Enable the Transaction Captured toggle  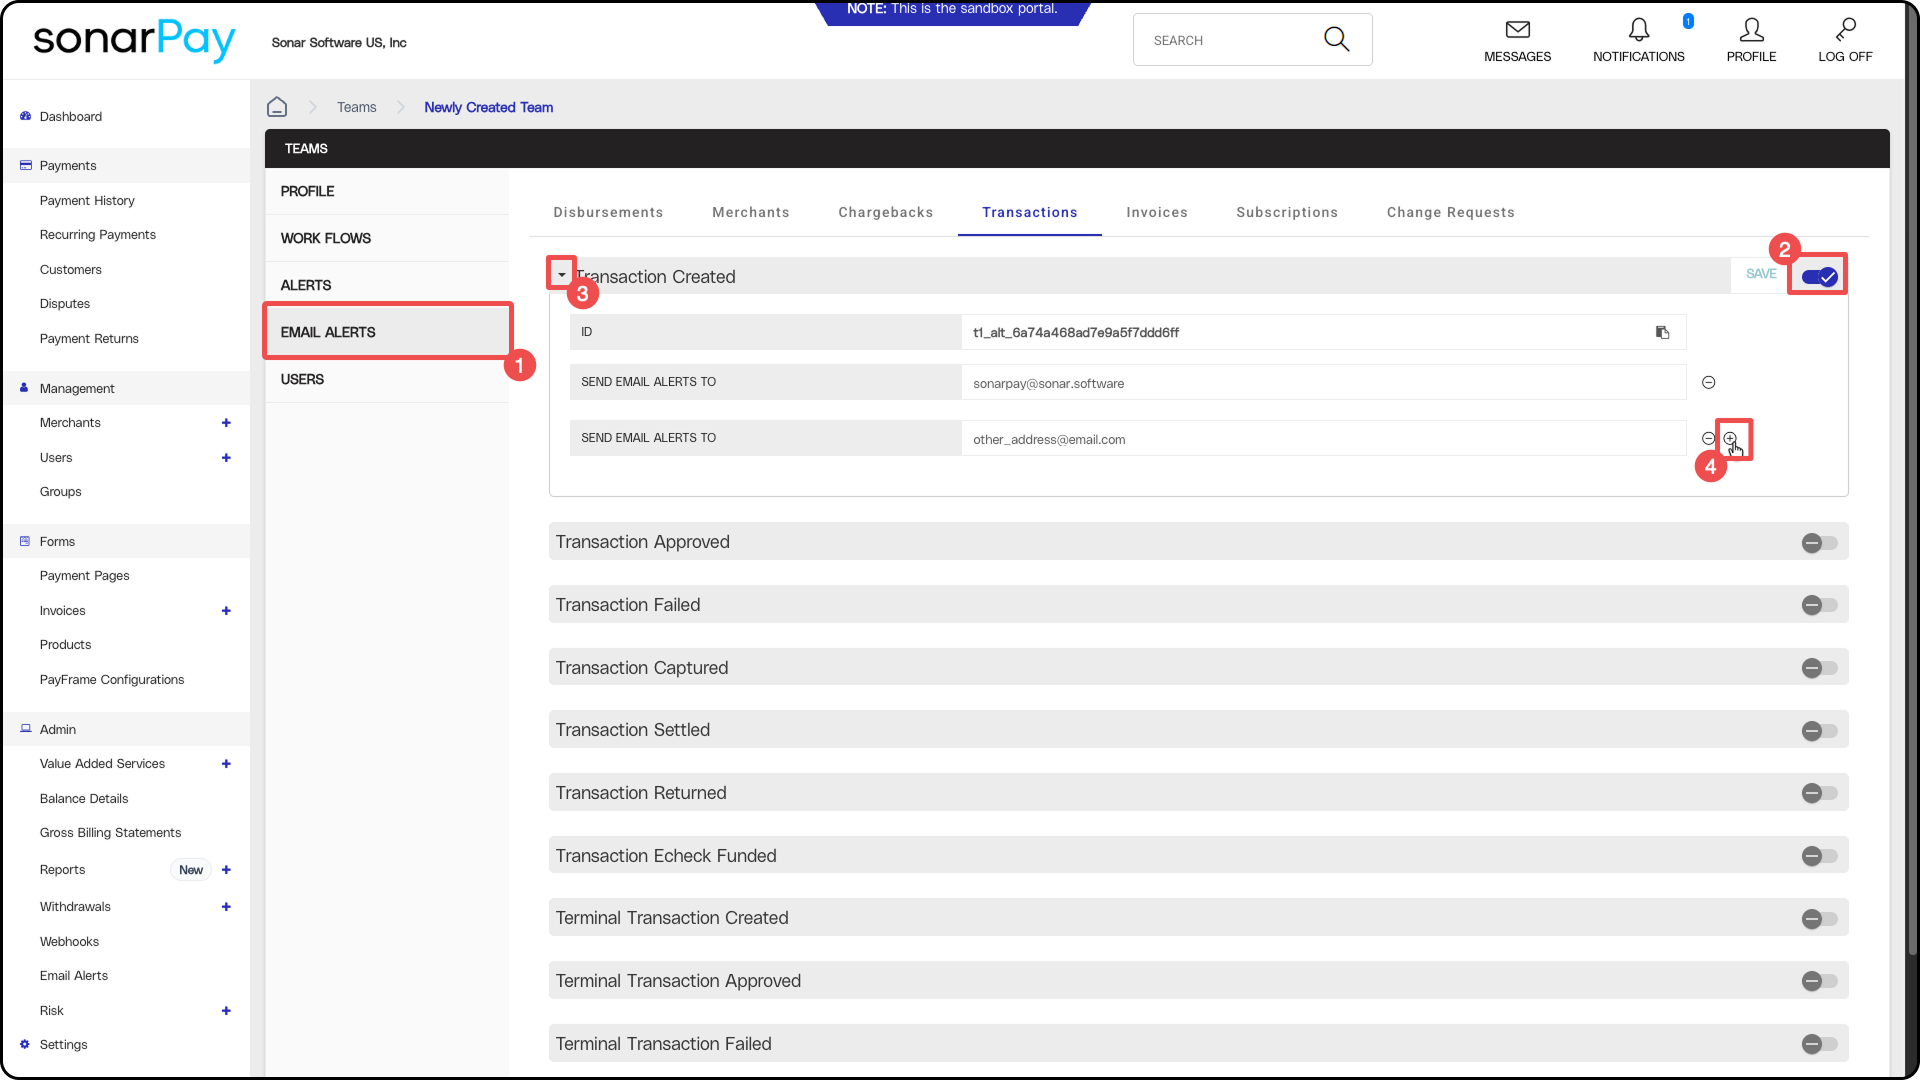tap(1819, 668)
